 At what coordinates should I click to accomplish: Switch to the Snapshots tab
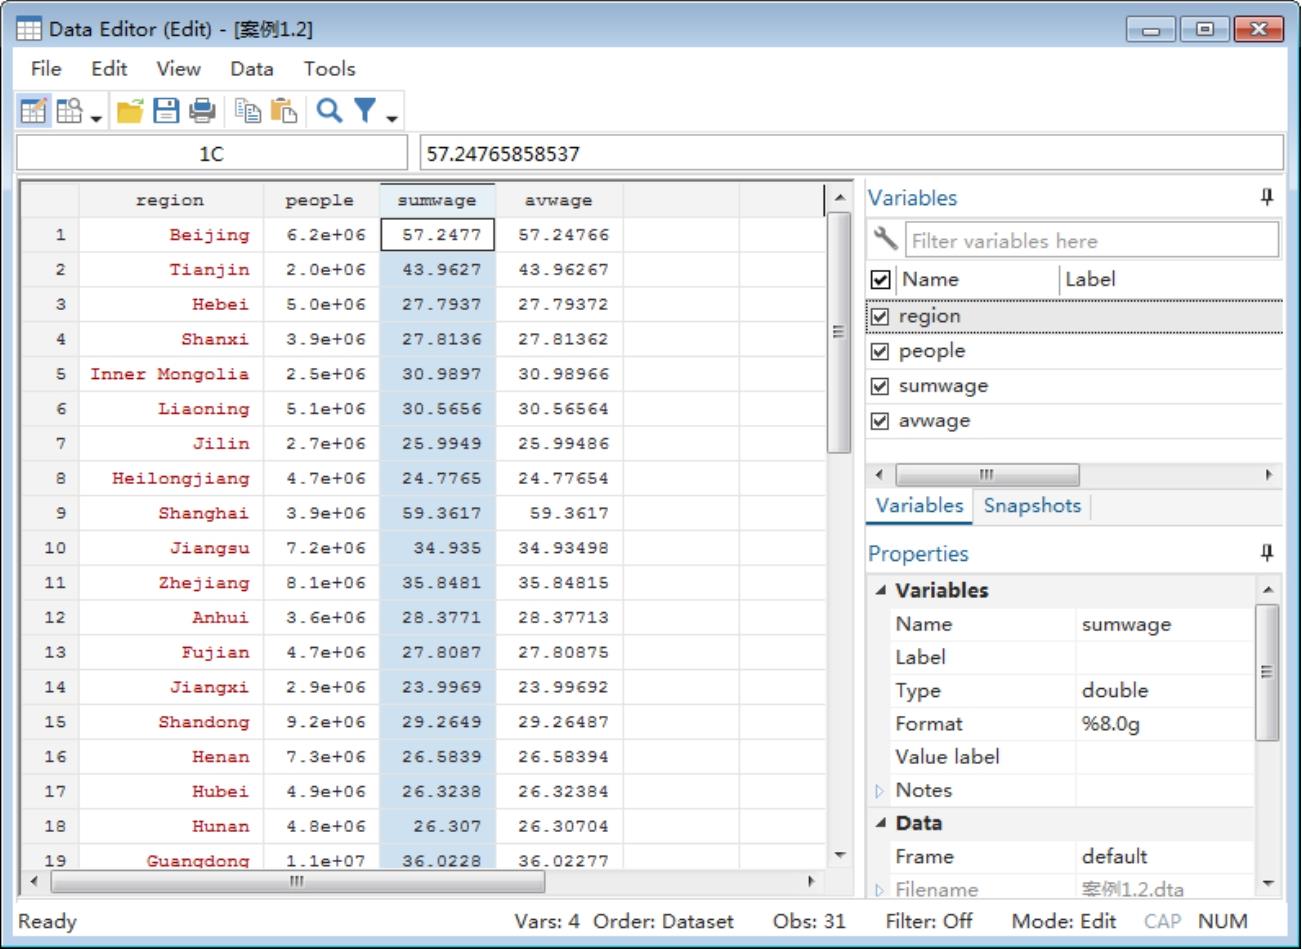coord(1032,506)
